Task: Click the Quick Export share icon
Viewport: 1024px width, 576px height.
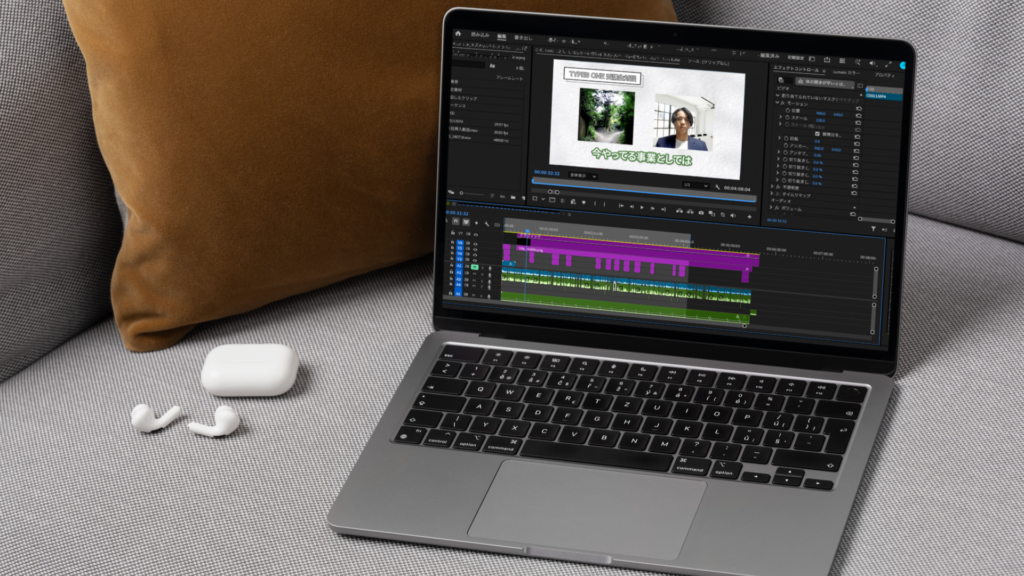Action: click(827, 59)
